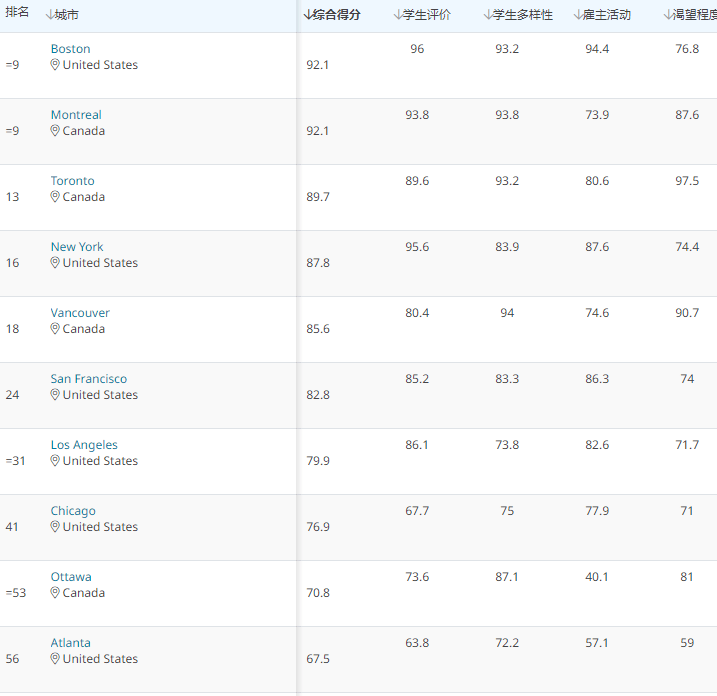Click location pin icon under Vancouver
Viewport: 717px width, 696px height.
tap(56, 329)
